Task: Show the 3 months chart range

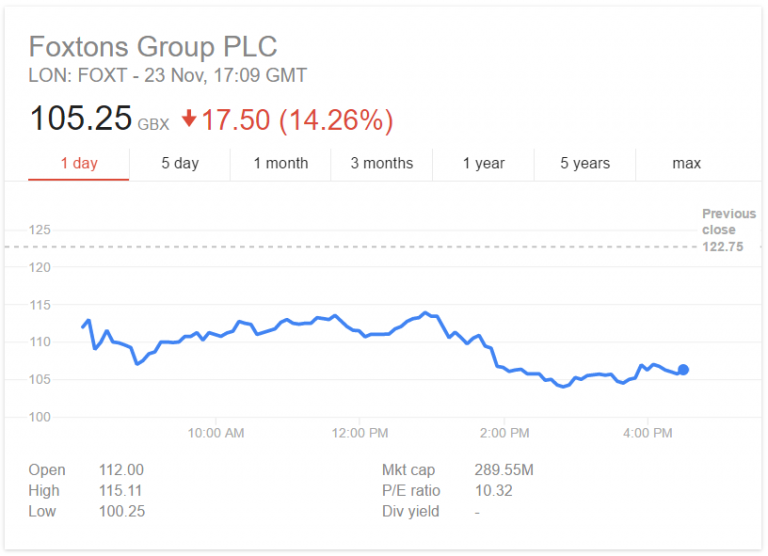Action: point(382,163)
